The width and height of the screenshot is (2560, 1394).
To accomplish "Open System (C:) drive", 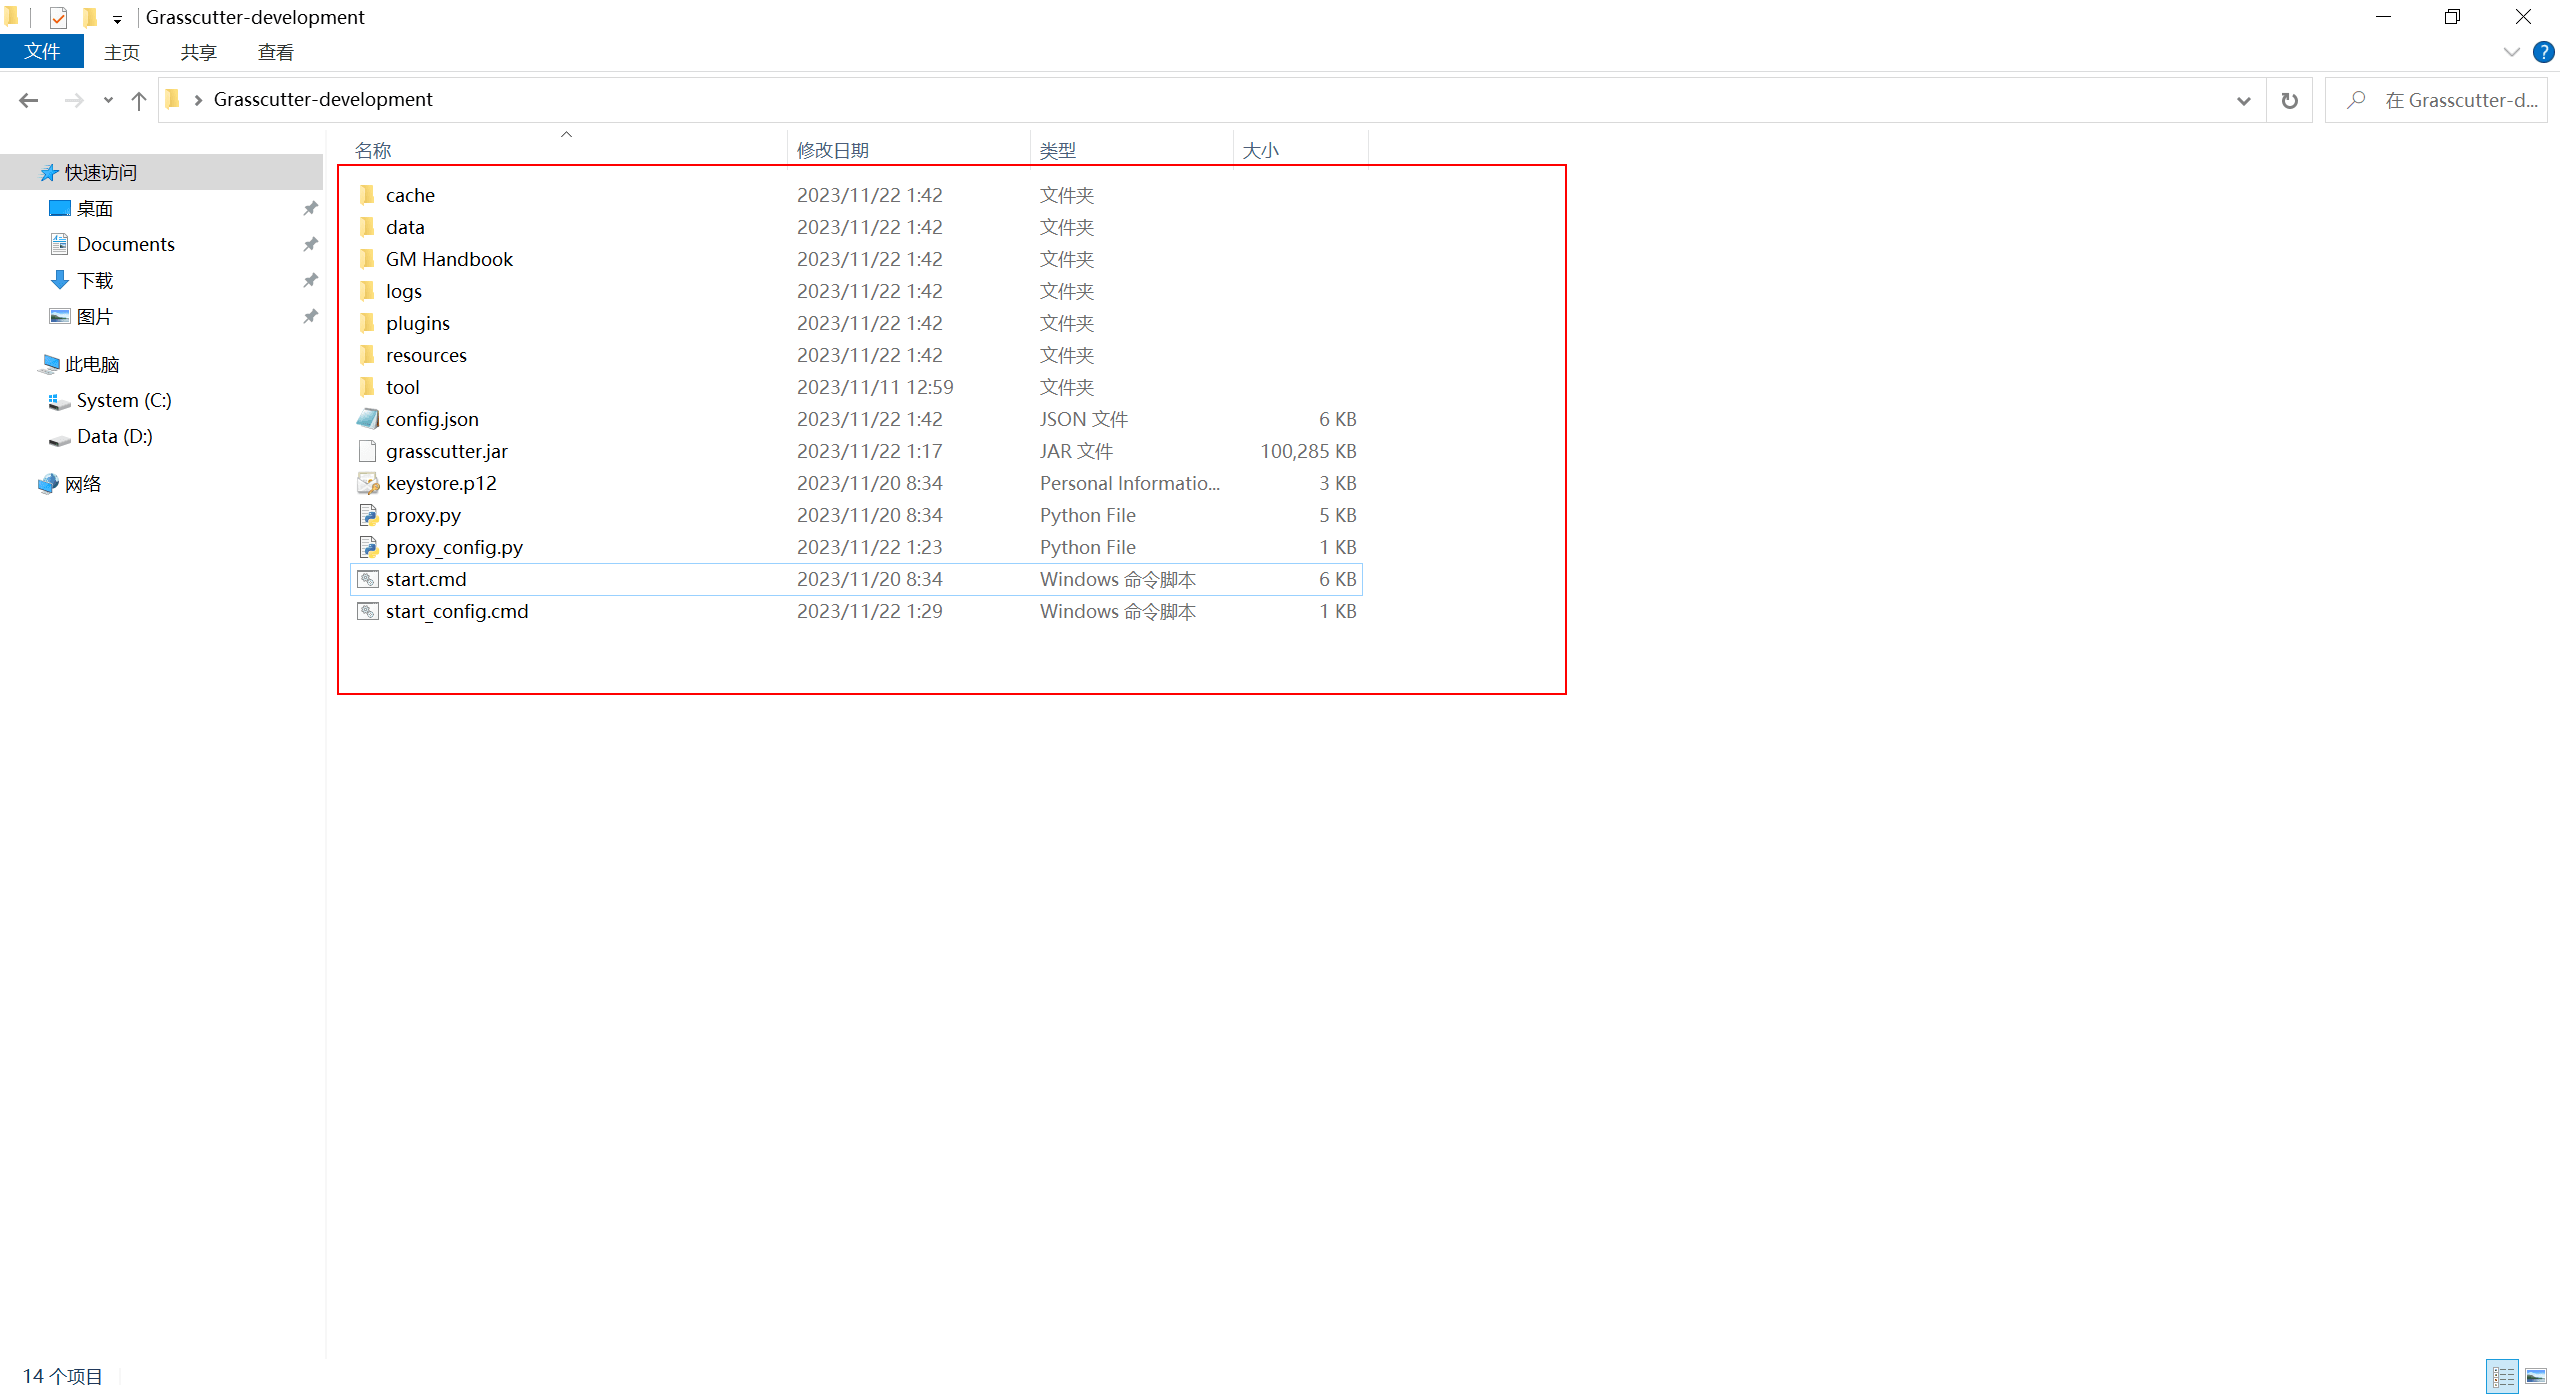I will click(x=123, y=400).
